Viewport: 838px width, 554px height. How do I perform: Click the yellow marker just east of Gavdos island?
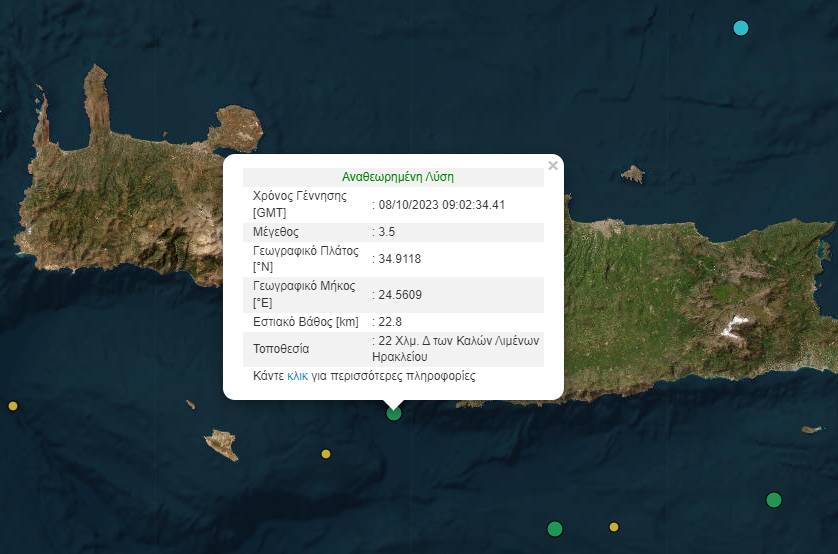[x=326, y=454]
